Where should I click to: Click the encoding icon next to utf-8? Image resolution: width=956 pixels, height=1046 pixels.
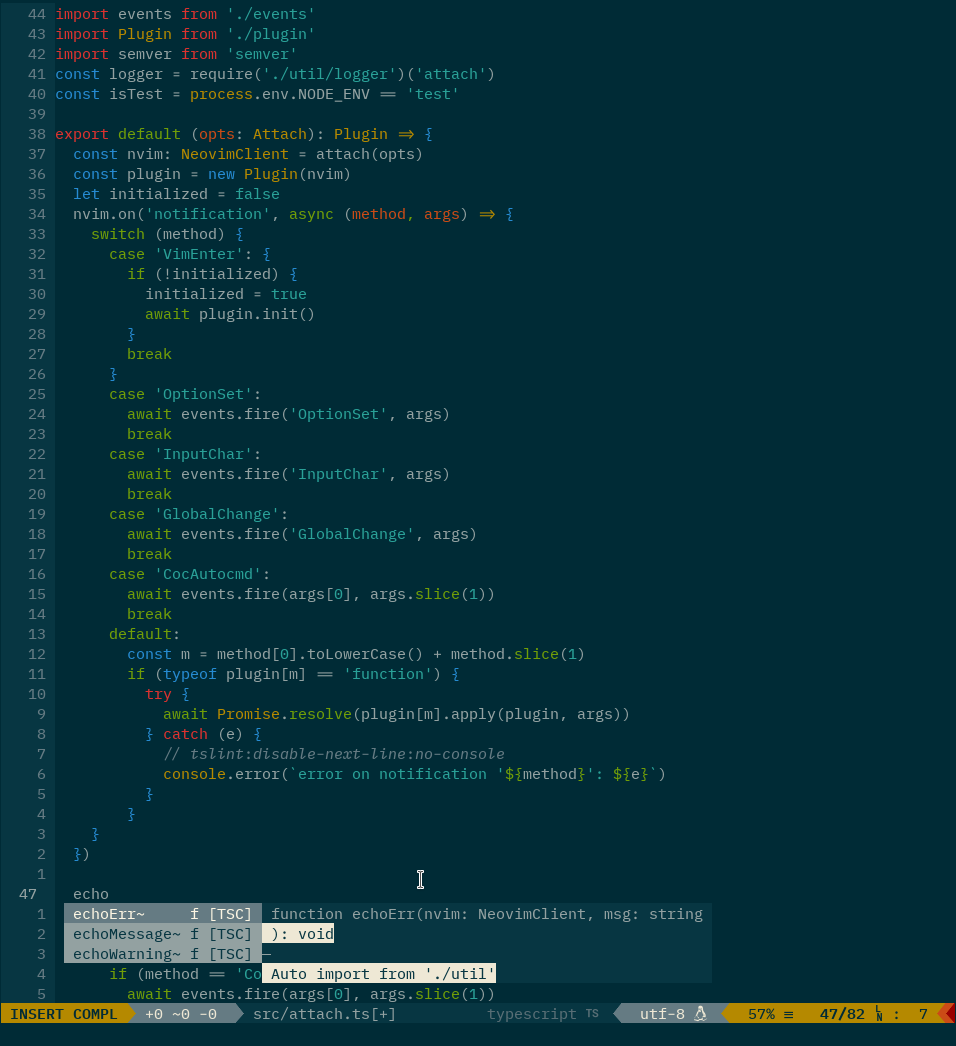(702, 1013)
